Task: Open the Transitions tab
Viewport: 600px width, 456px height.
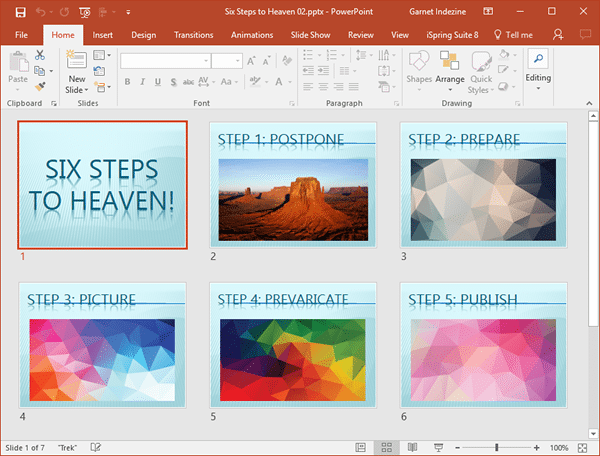Action: point(194,35)
